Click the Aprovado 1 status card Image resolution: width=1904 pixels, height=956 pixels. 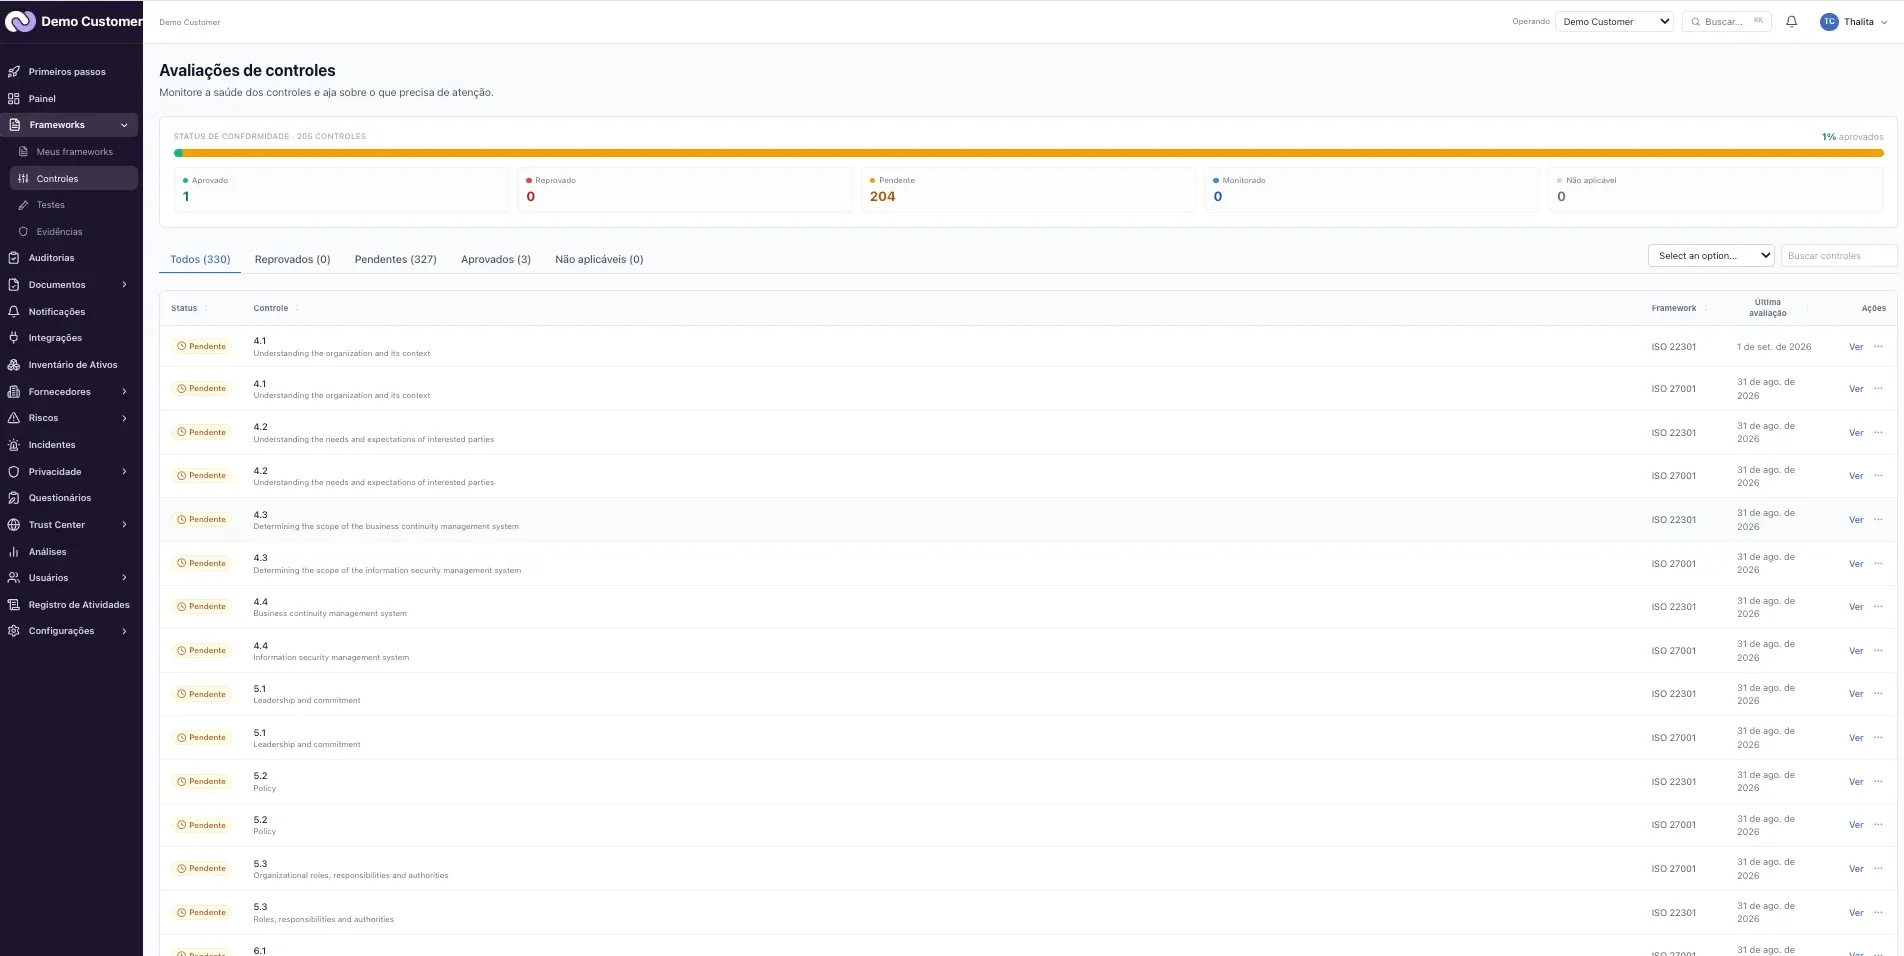pos(341,189)
